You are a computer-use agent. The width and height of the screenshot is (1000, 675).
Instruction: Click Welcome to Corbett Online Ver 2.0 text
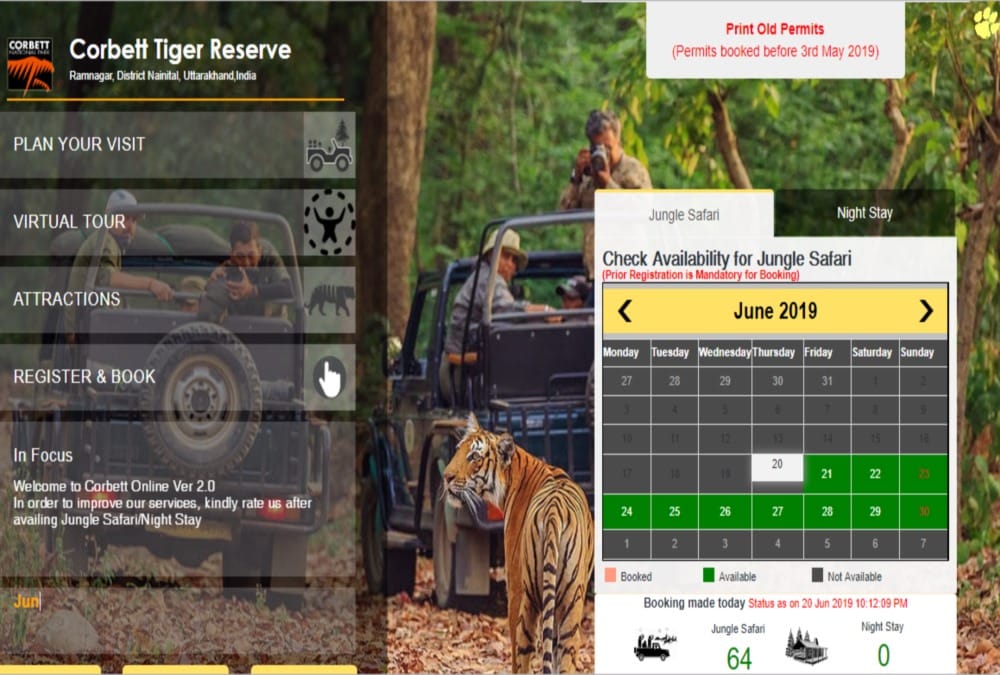pos(114,486)
